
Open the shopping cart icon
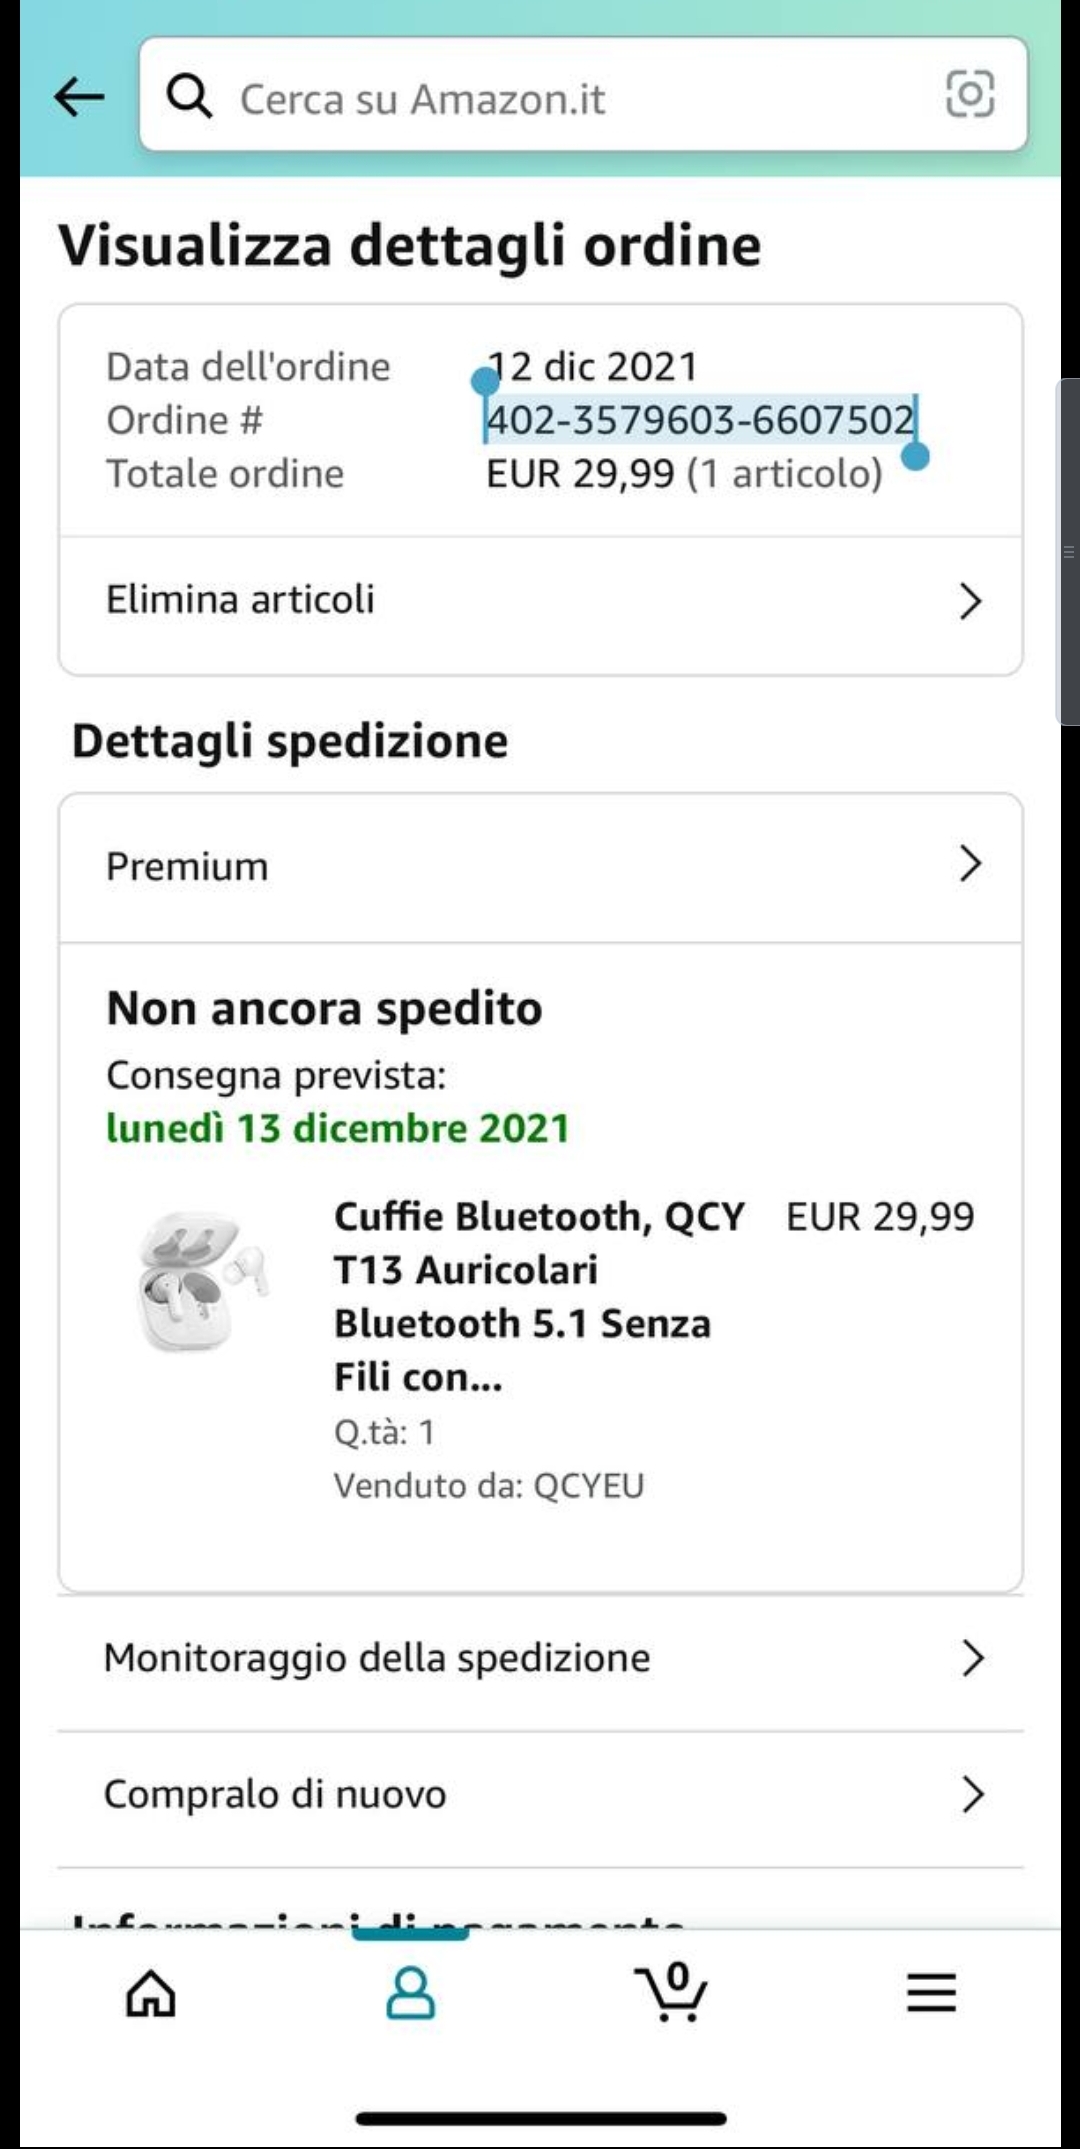pyautogui.click(x=671, y=1991)
